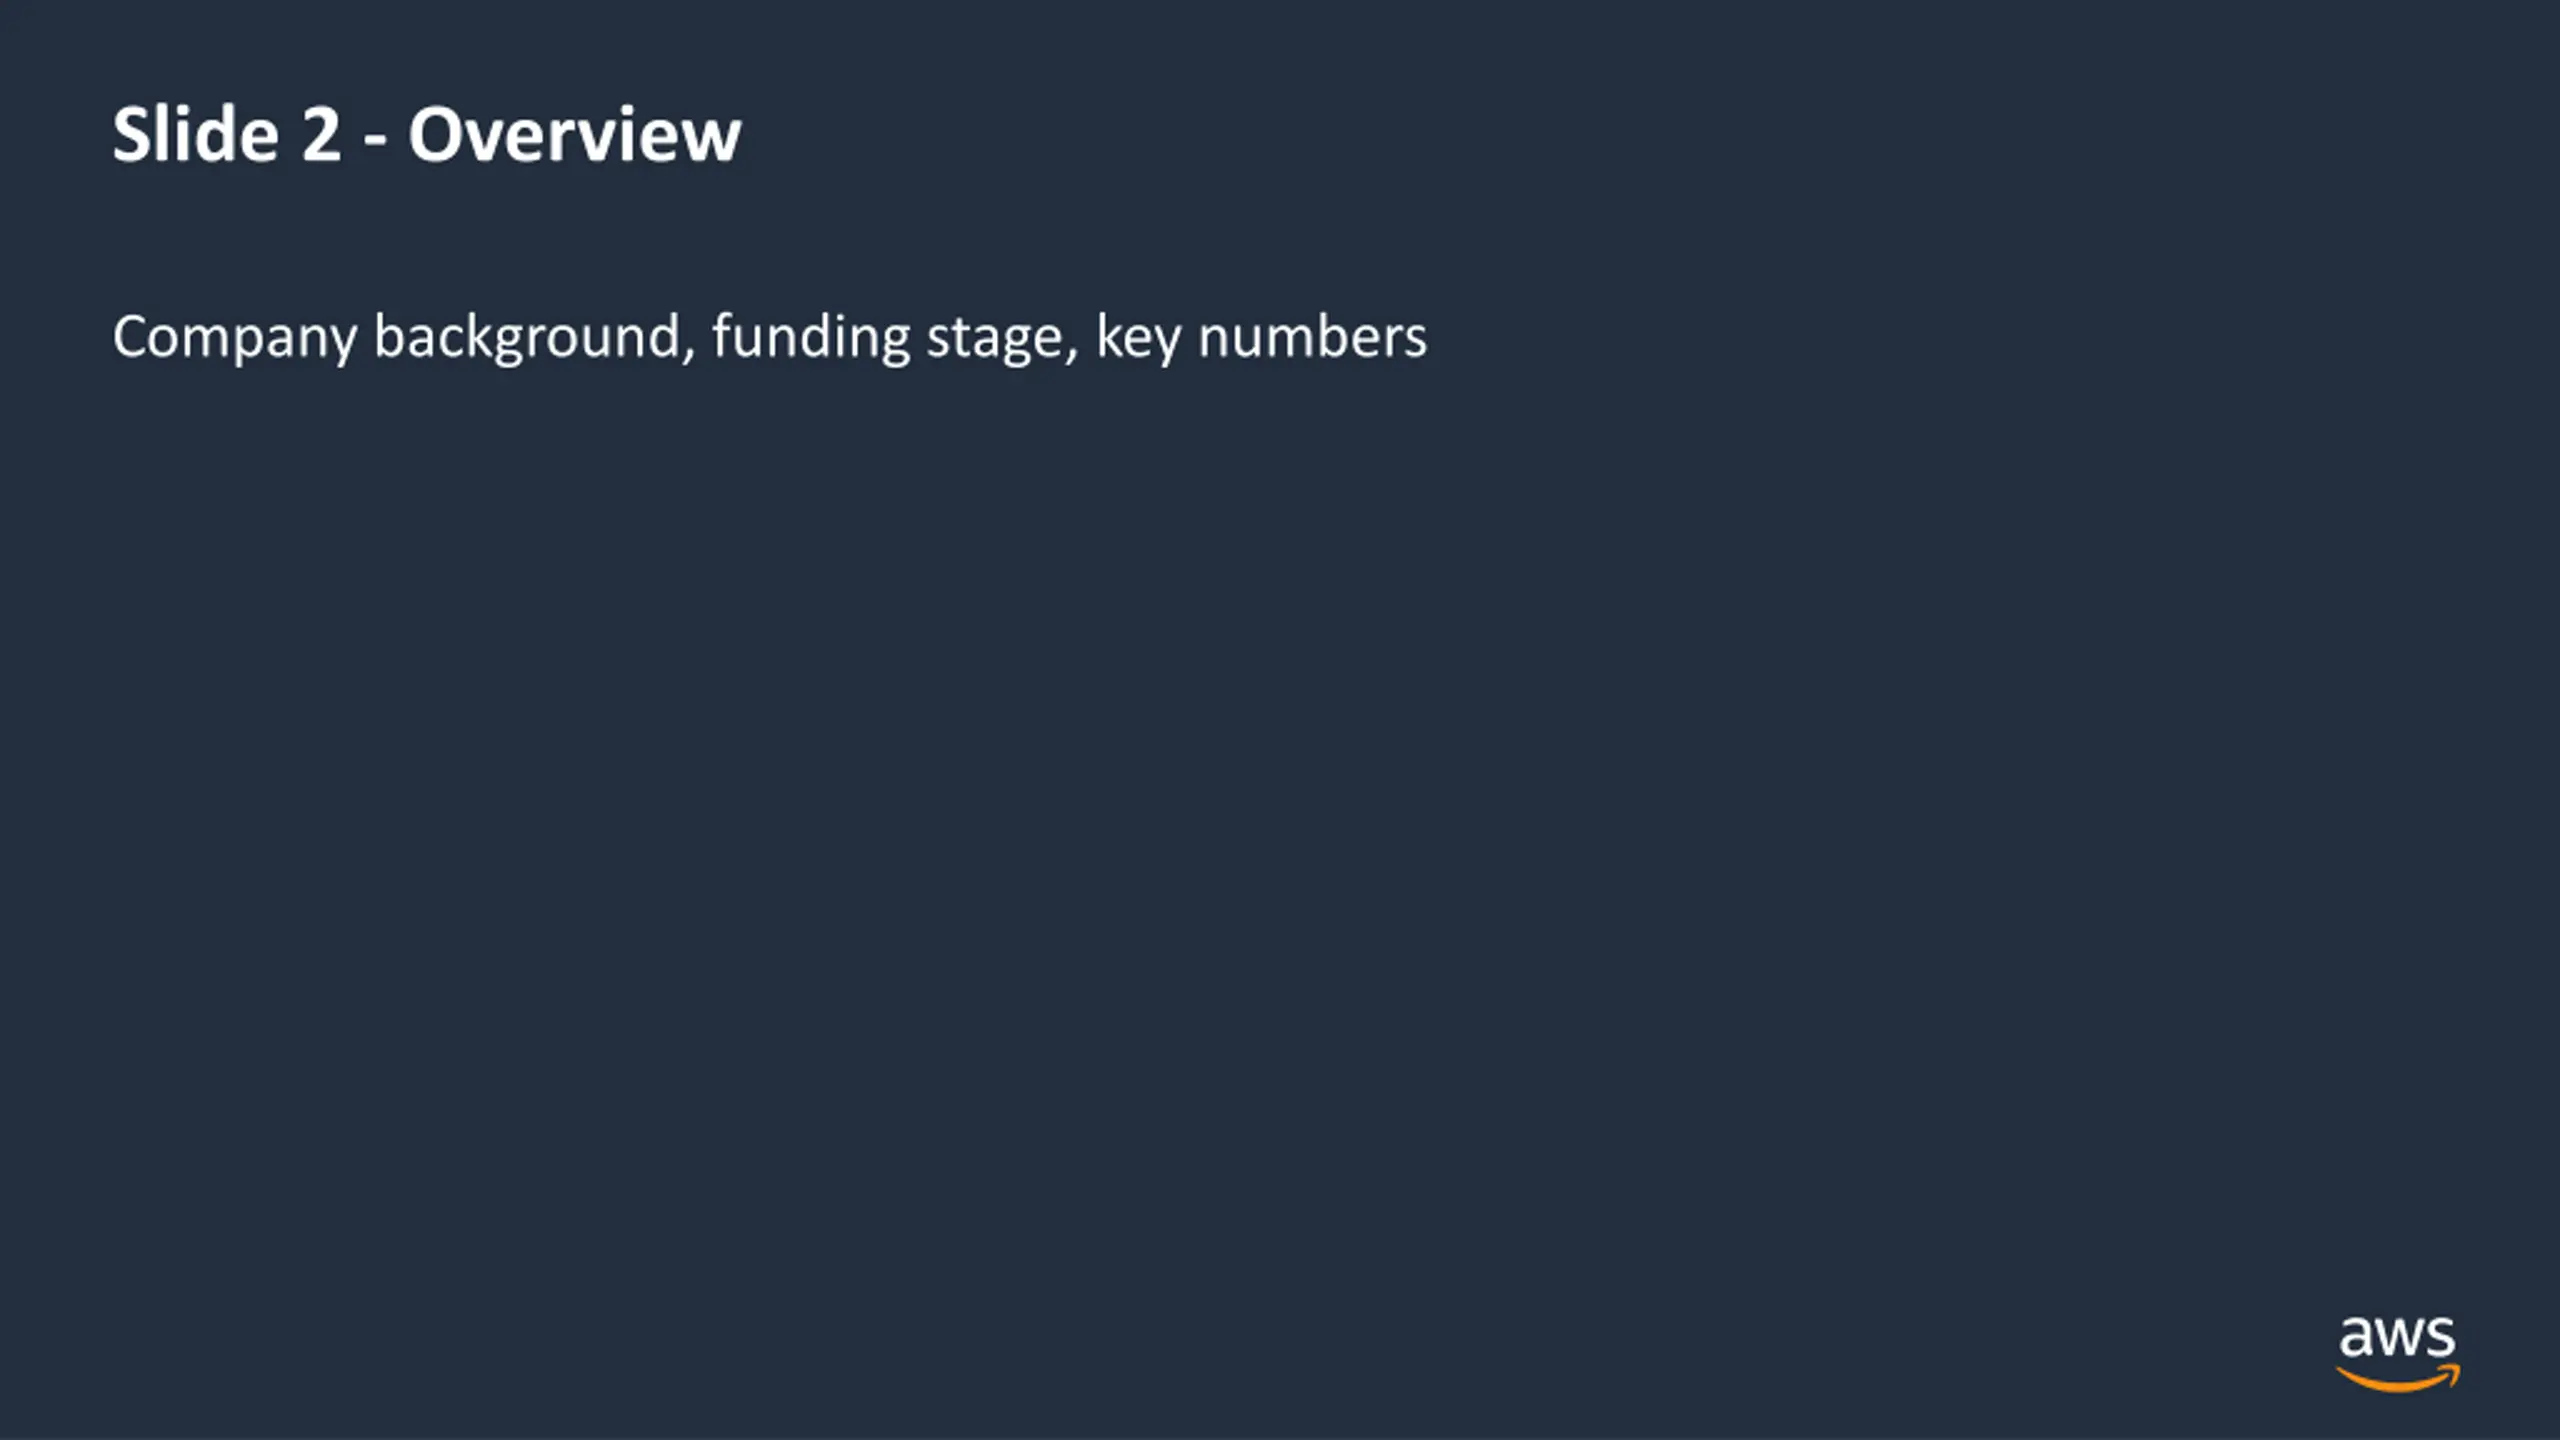Click the 'aws' lettering of the logo

(2396, 1338)
